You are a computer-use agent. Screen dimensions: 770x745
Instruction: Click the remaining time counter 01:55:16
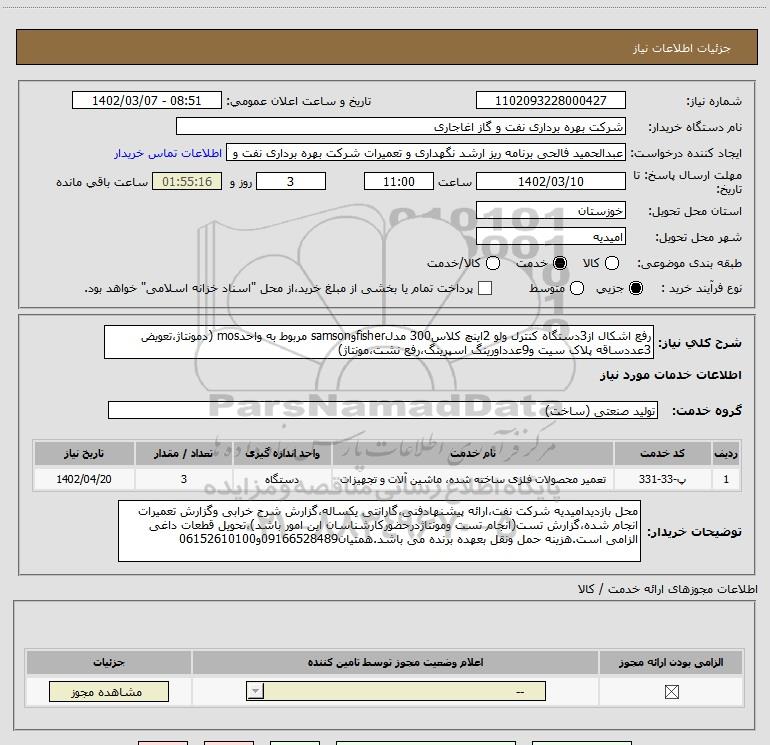[x=187, y=181]
